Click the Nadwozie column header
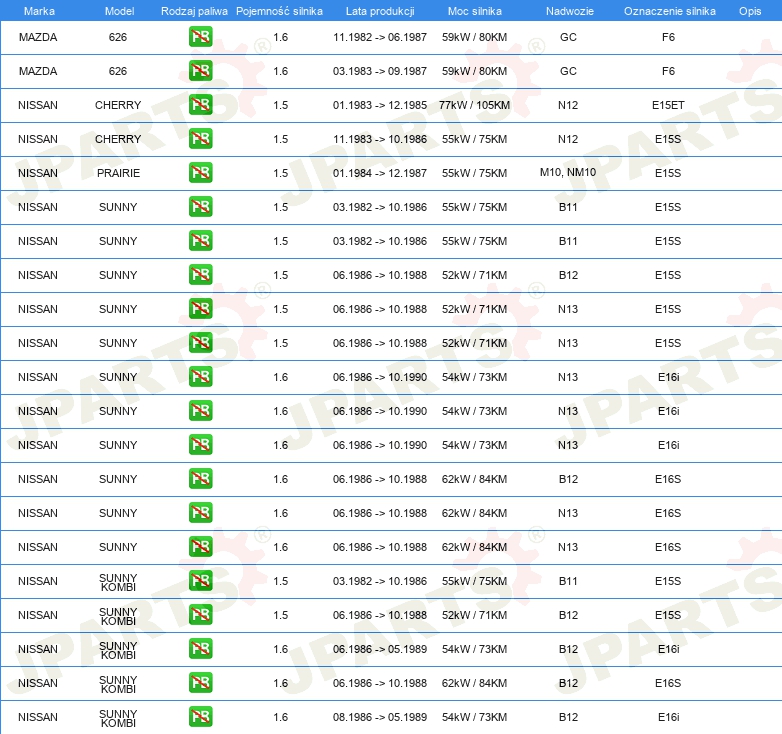The height and width of the screenshot is (734, 782). (570, 11)
